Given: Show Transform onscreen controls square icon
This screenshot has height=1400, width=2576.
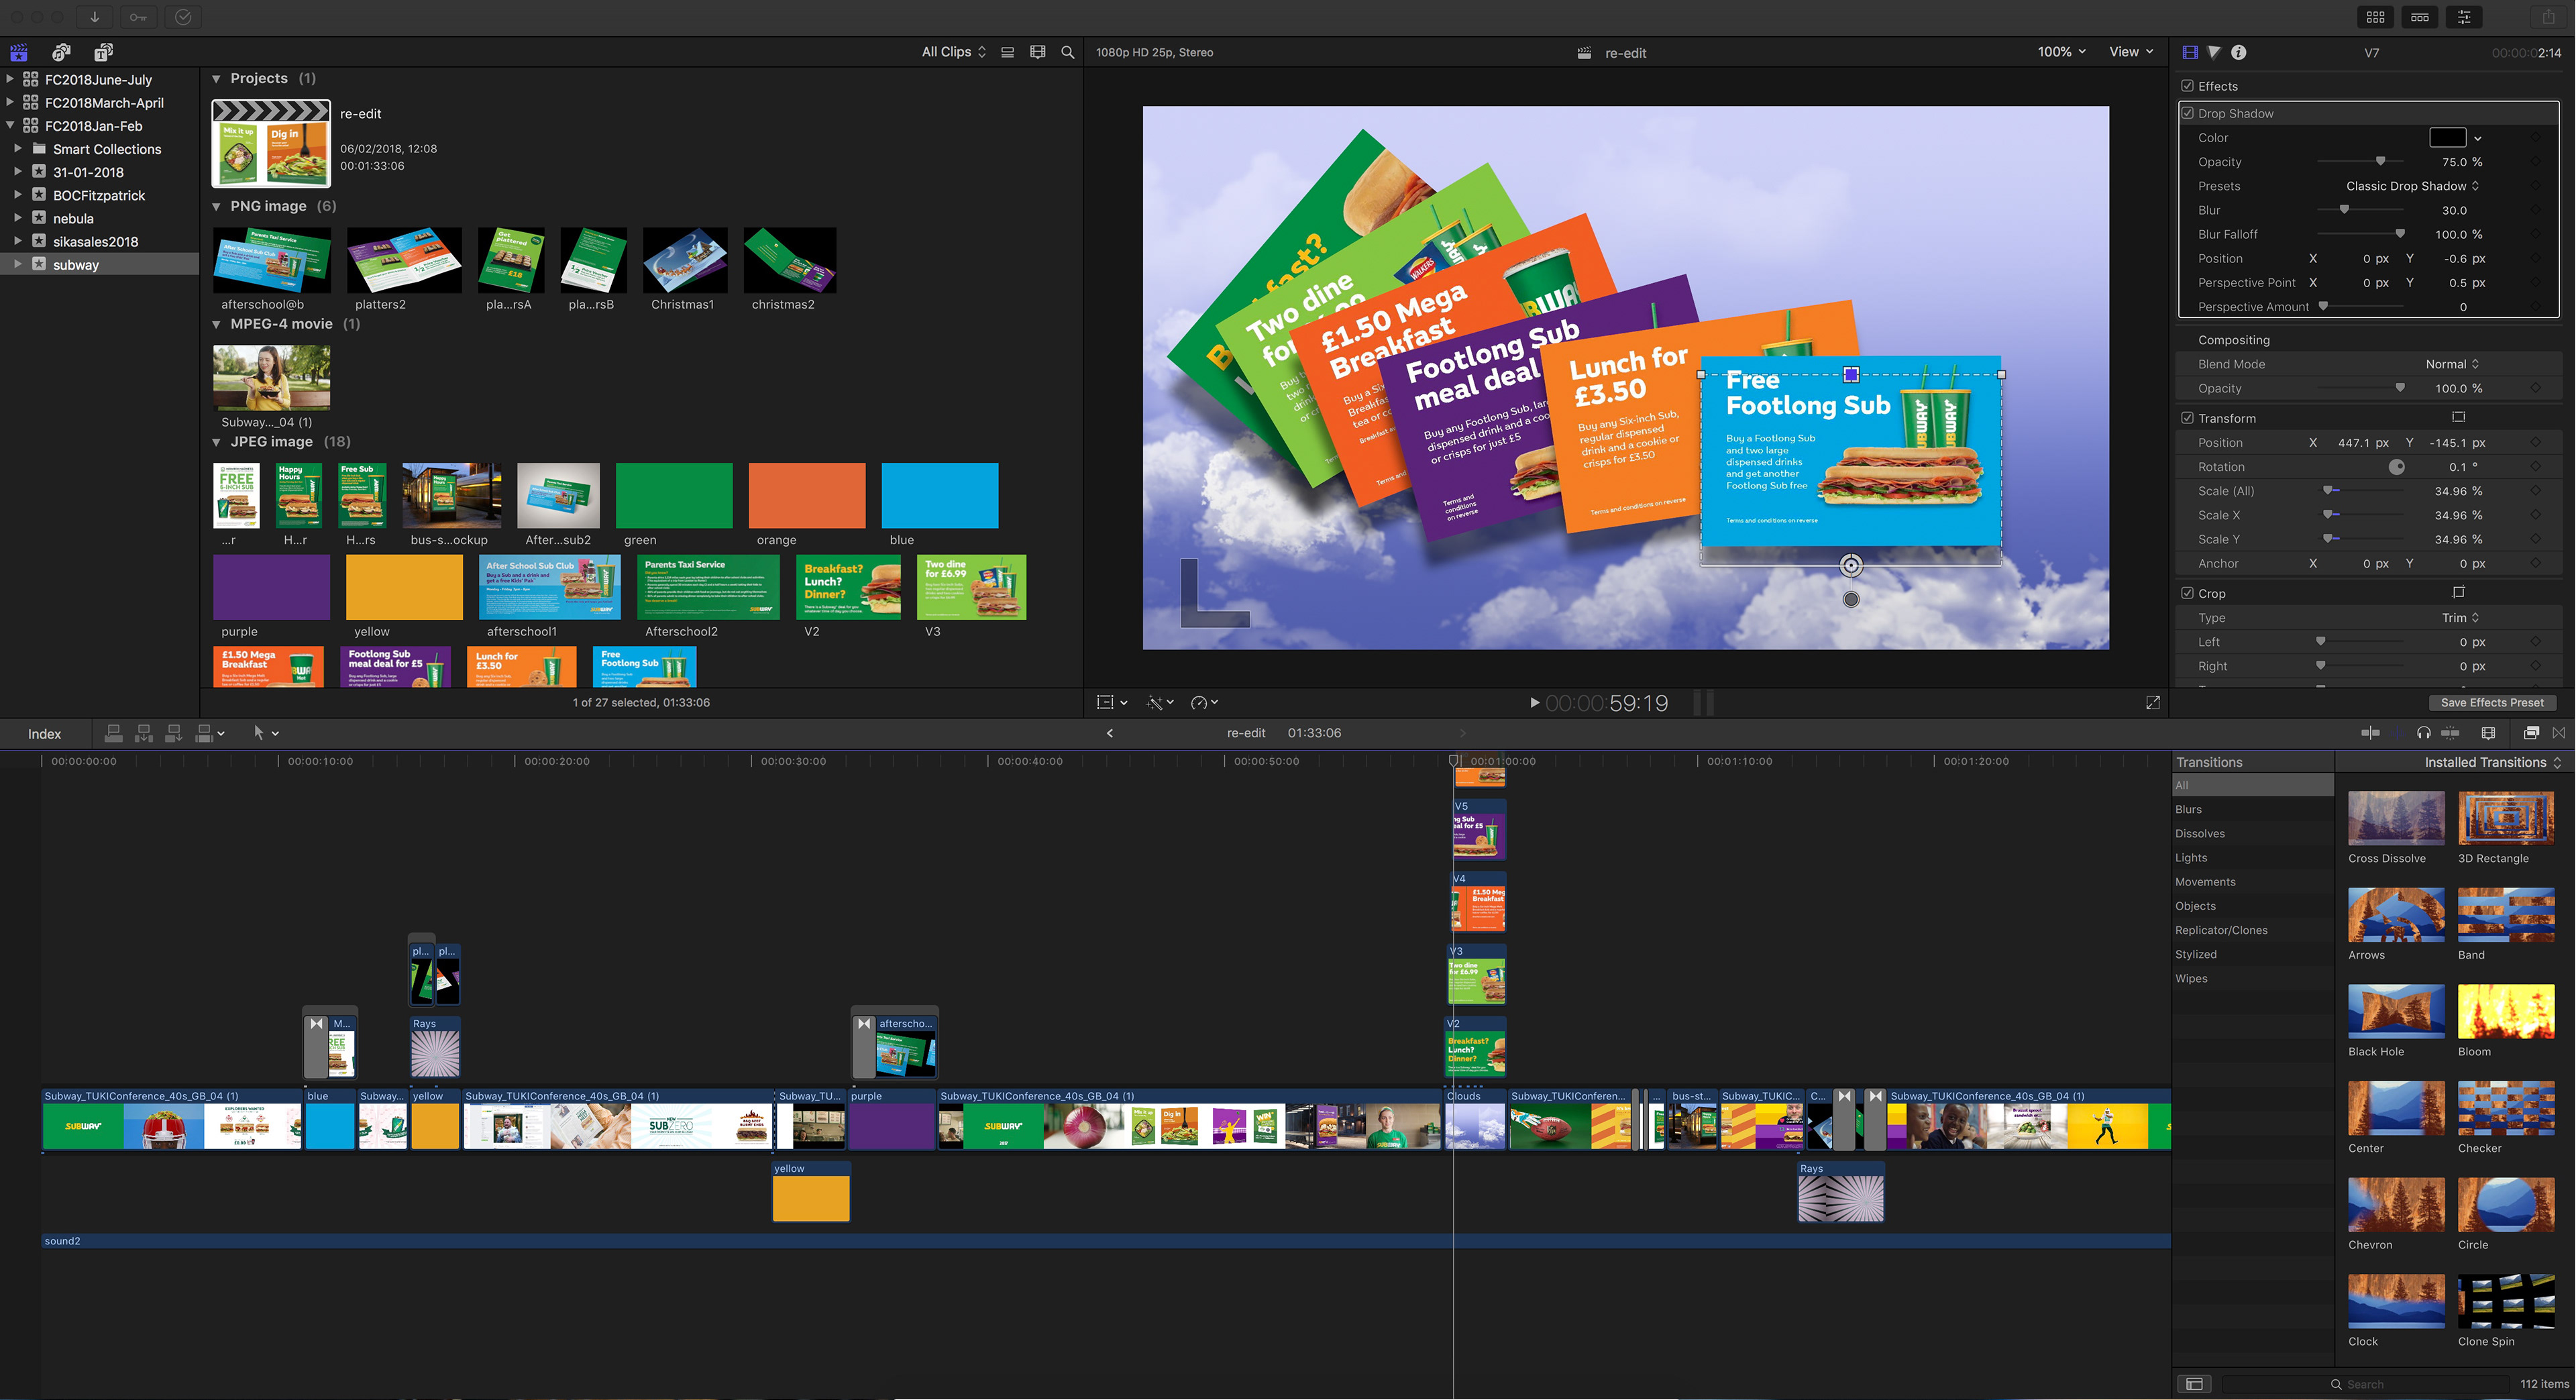Looking at the screenshot, I should [x=2459, y=417].
